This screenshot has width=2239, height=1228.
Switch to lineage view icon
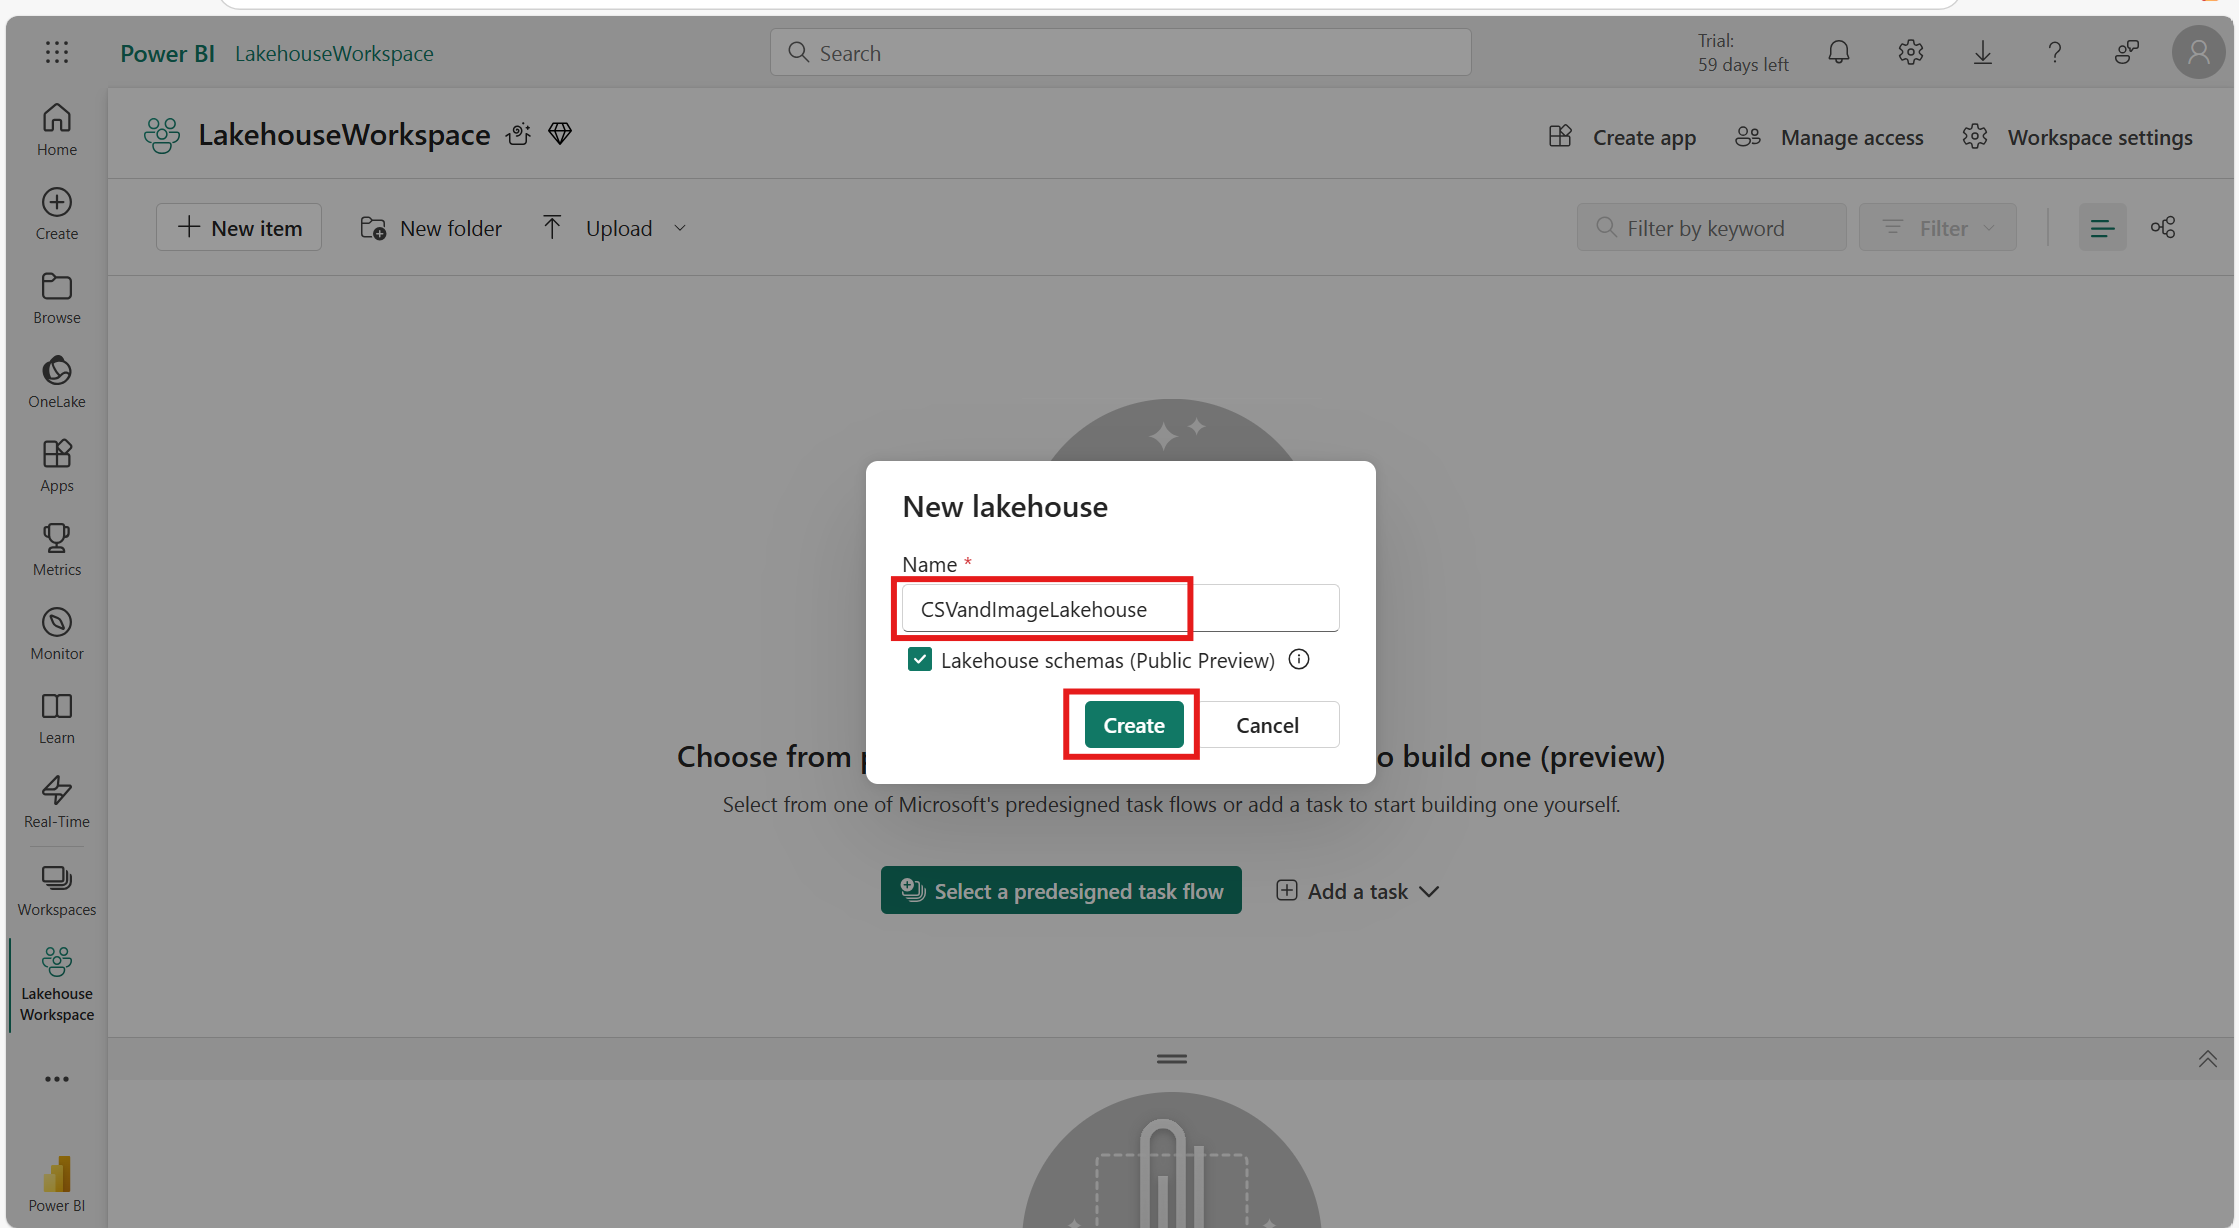2163,228
